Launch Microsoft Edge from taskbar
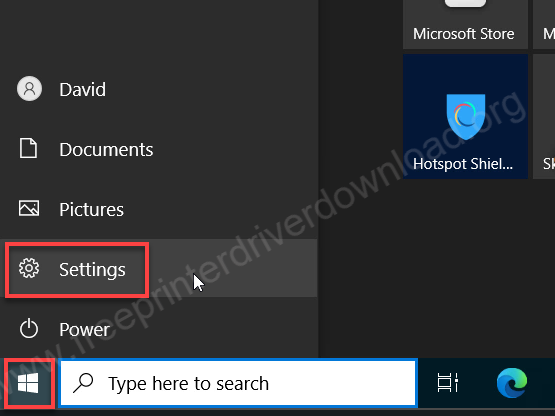 [x=512, y=383]
